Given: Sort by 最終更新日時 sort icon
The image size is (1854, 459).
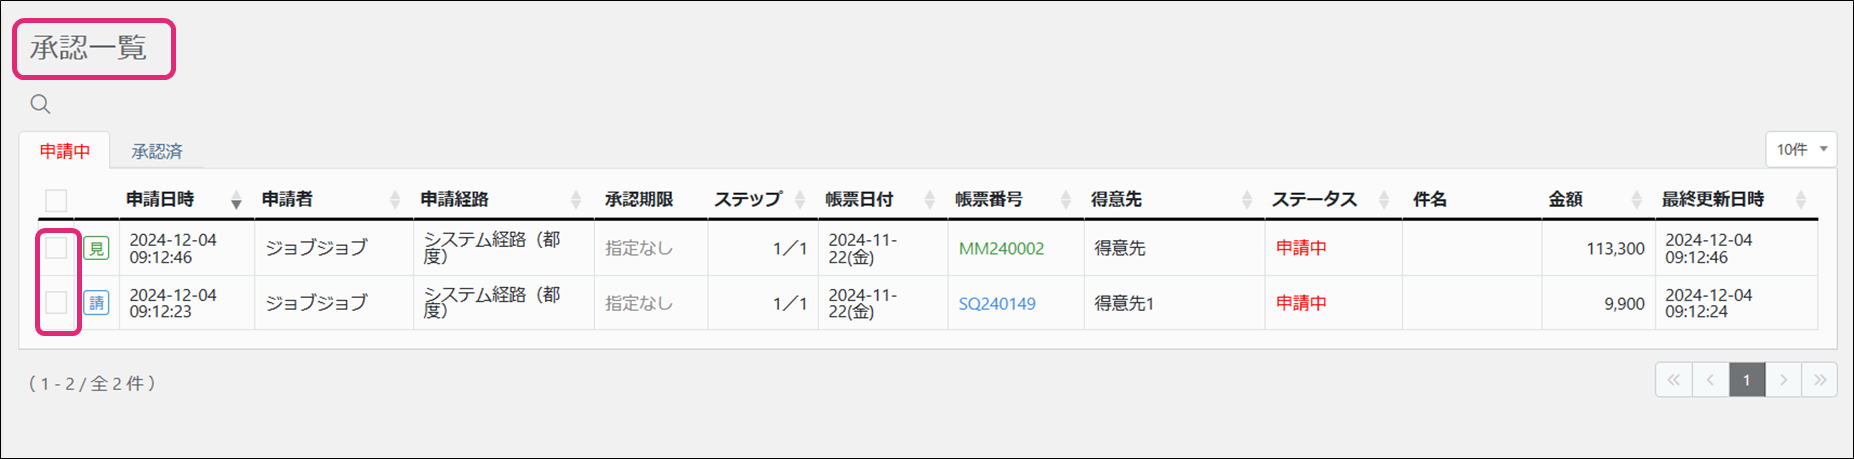Looking at the screenshot, I should (1800, 200).
